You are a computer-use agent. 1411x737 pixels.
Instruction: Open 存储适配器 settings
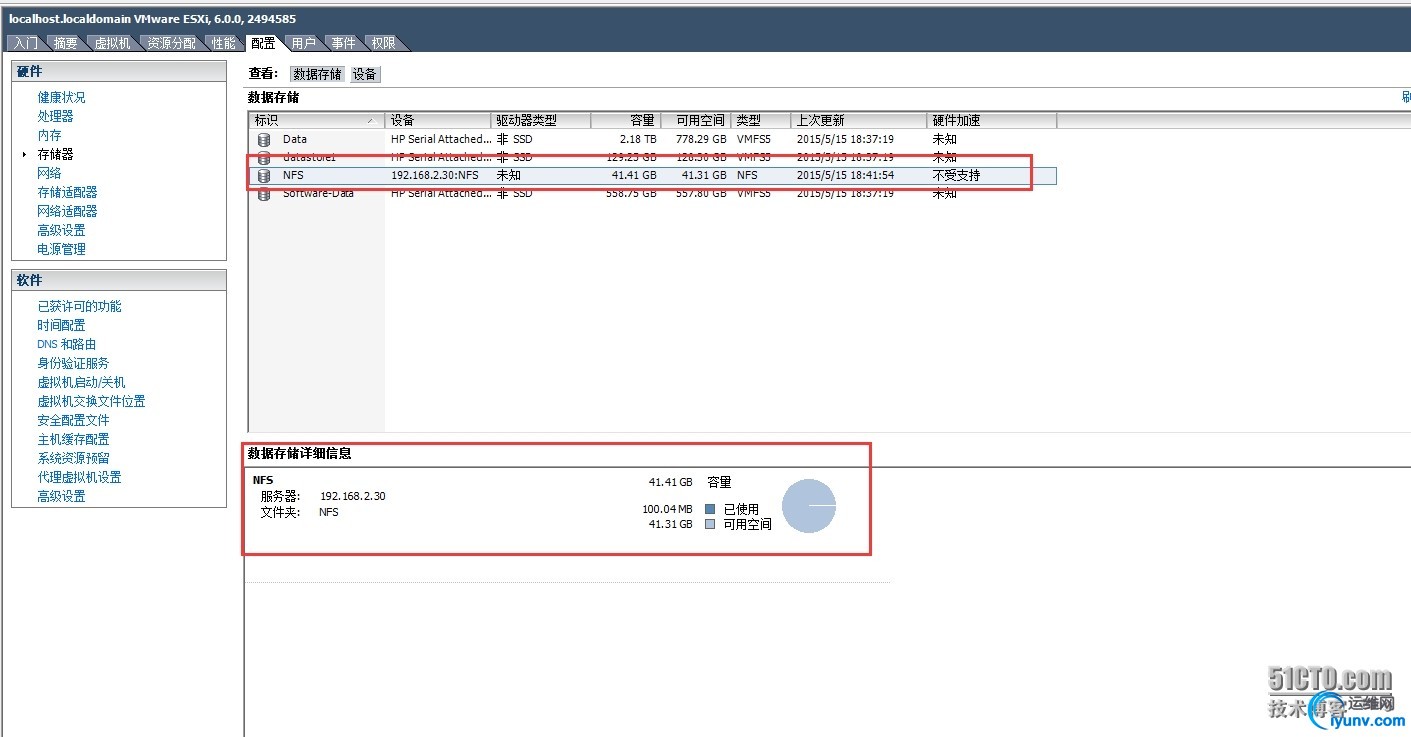coord(68,192)
